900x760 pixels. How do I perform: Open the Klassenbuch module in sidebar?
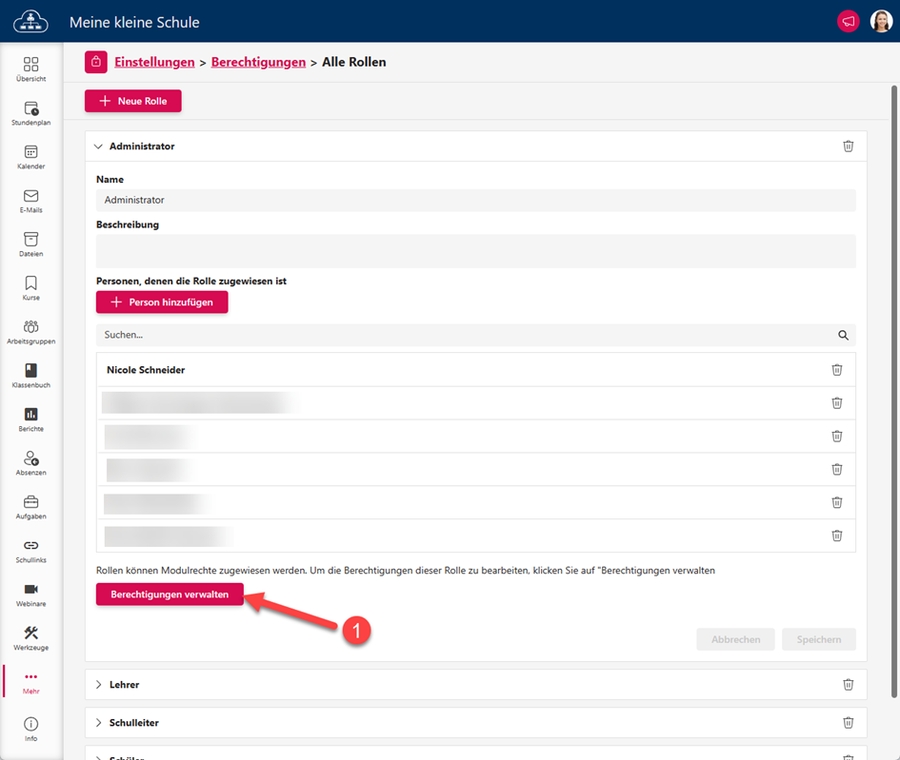coord(31,375)
